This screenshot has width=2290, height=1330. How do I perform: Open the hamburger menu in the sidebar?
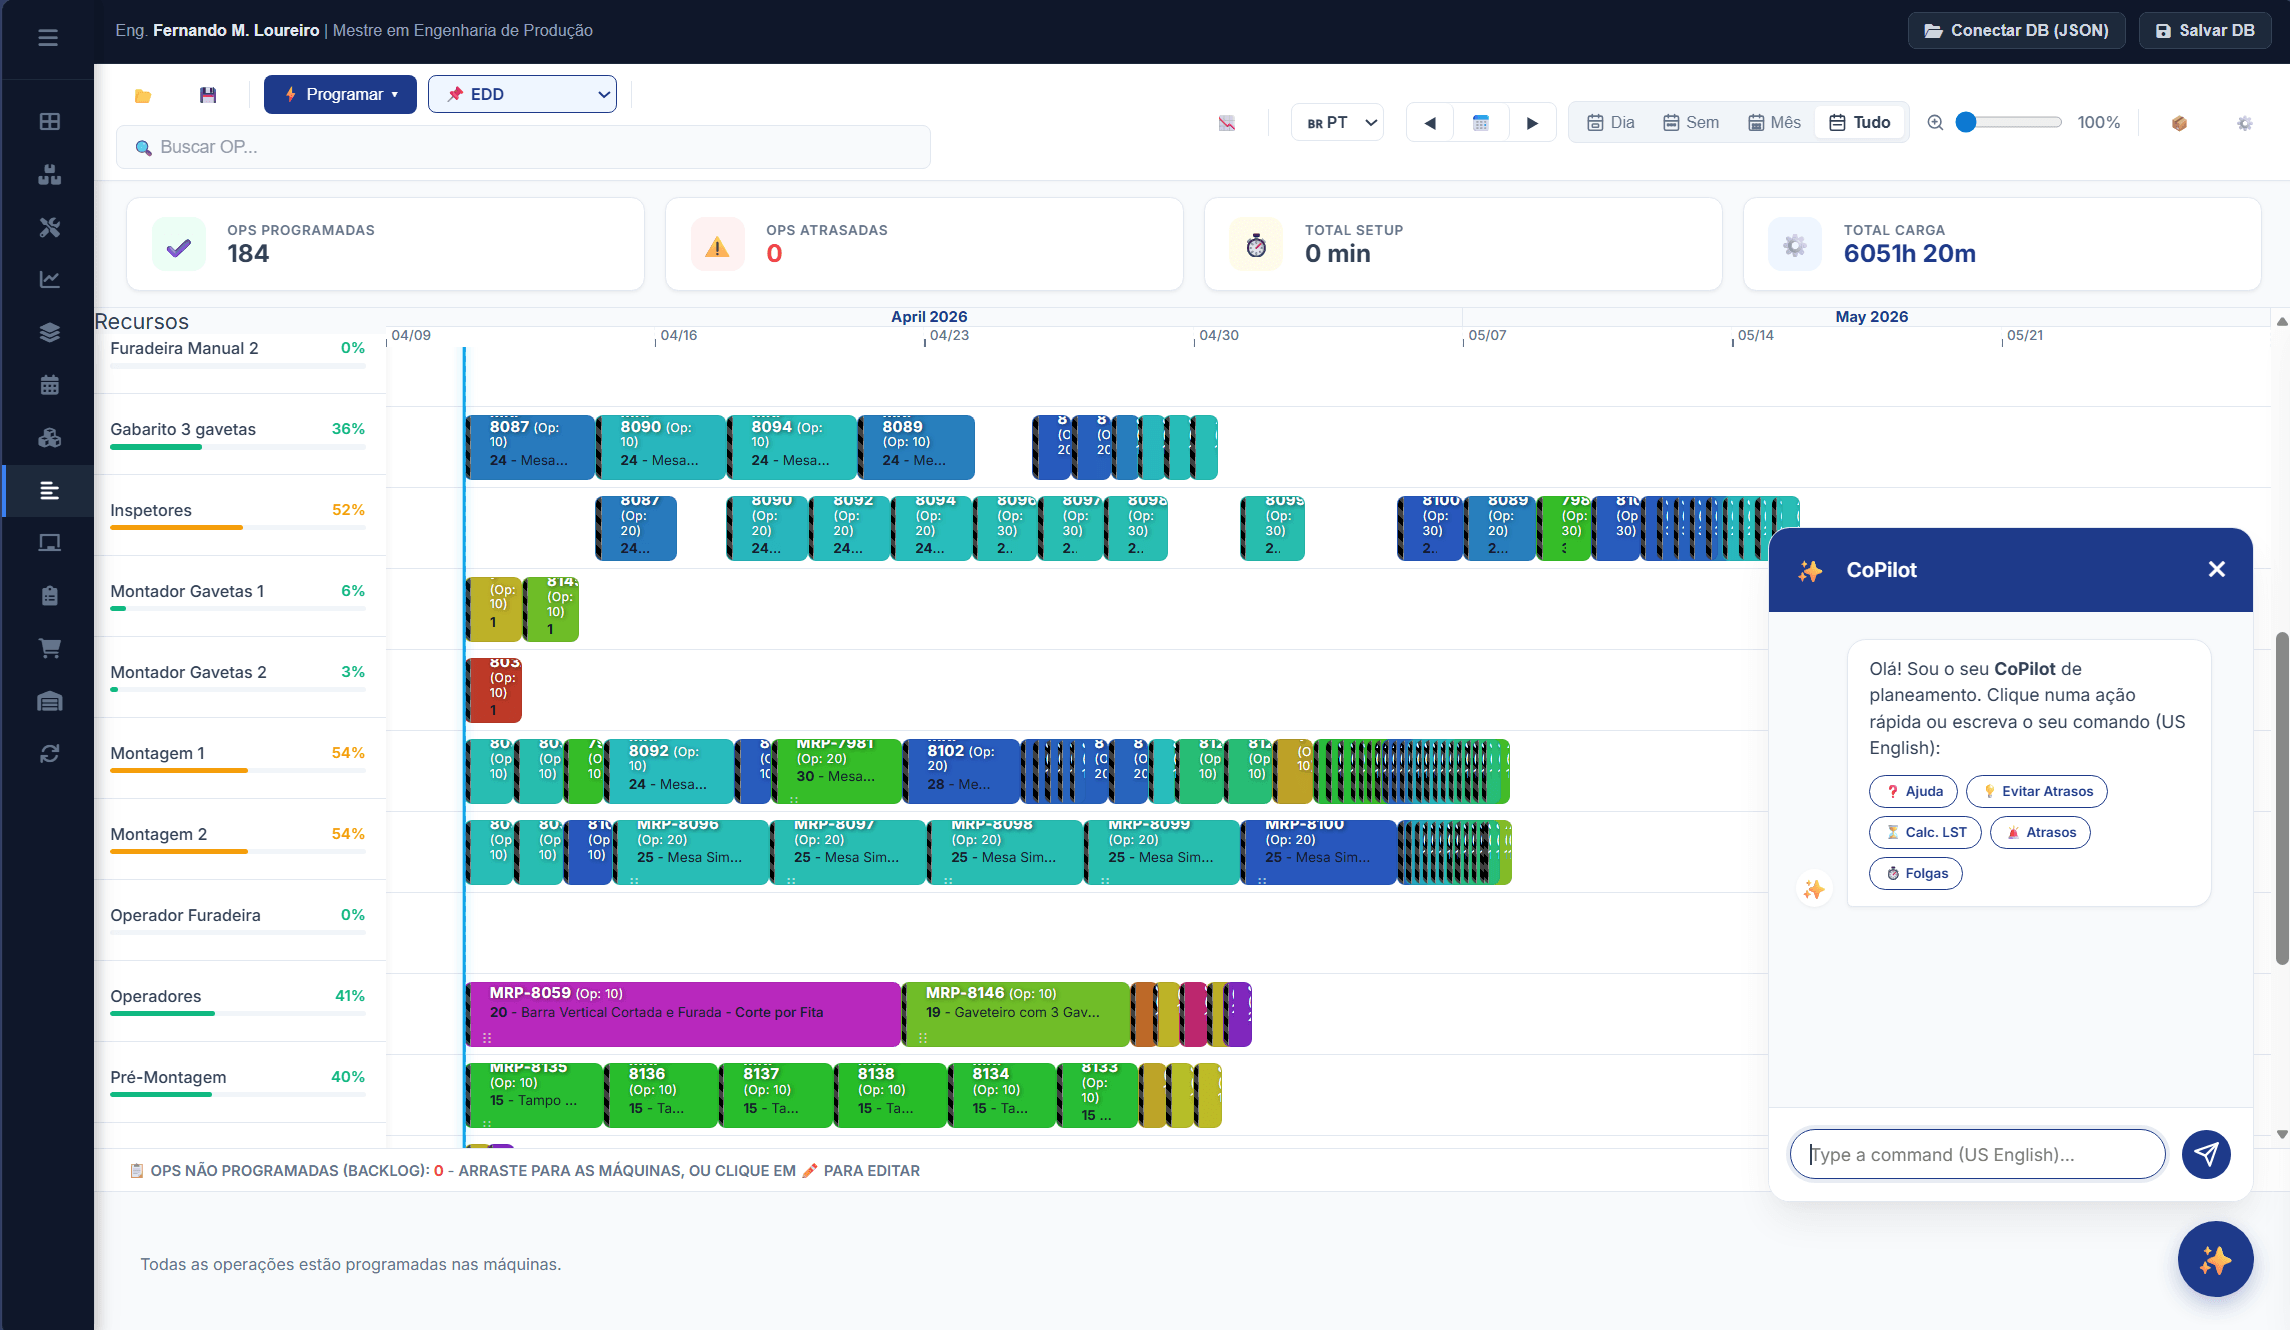pyautogui.click(x=48, y=38)
